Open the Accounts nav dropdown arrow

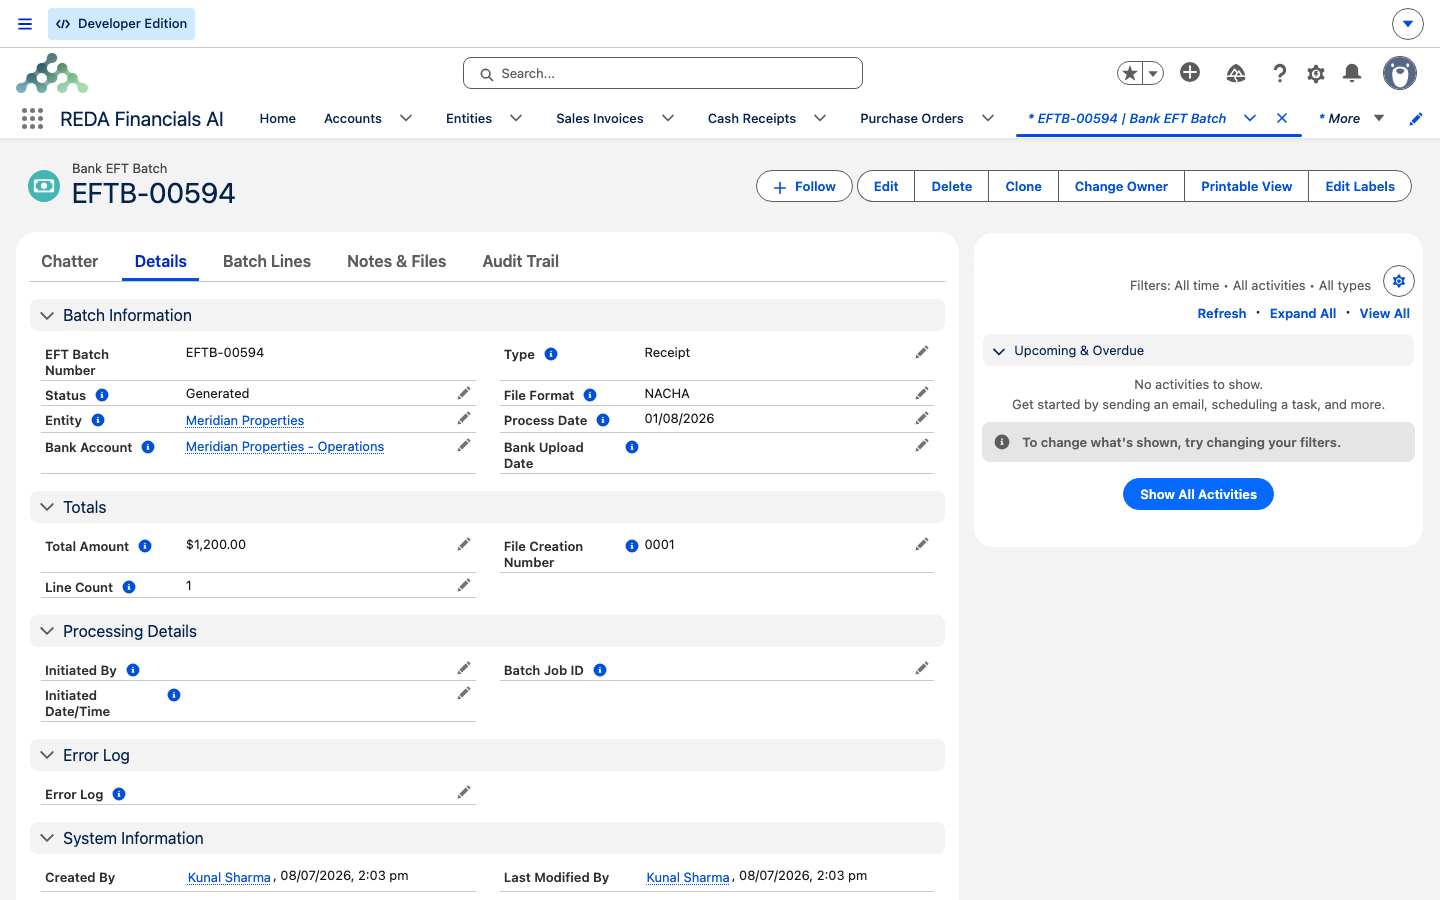[406, 118]
